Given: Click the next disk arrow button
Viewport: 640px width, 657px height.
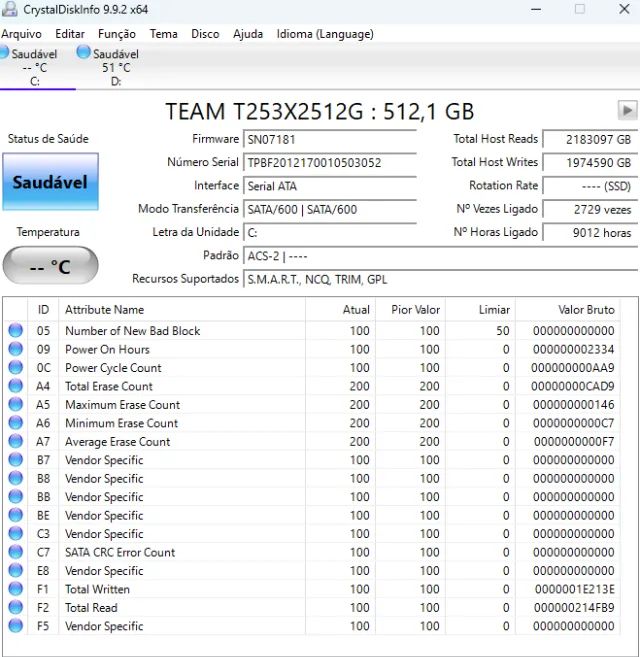Looking at the screenshot, I should [627, 111].
